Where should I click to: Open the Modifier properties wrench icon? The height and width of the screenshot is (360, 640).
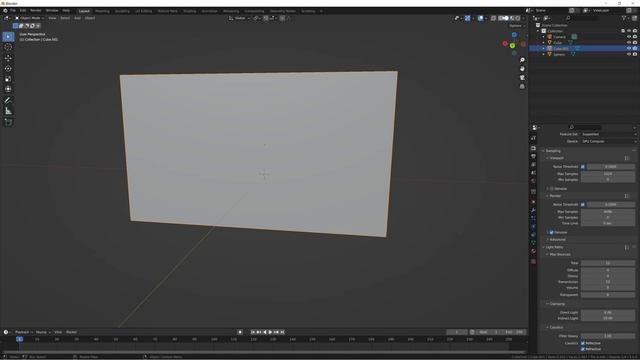point(533,211)
